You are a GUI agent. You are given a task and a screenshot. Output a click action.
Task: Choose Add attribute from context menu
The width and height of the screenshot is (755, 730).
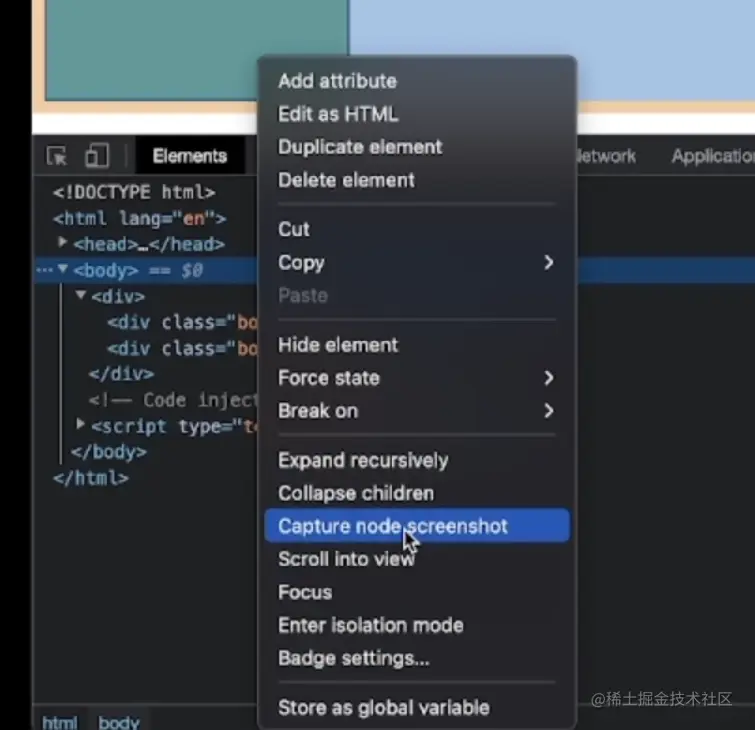(338, 81)
